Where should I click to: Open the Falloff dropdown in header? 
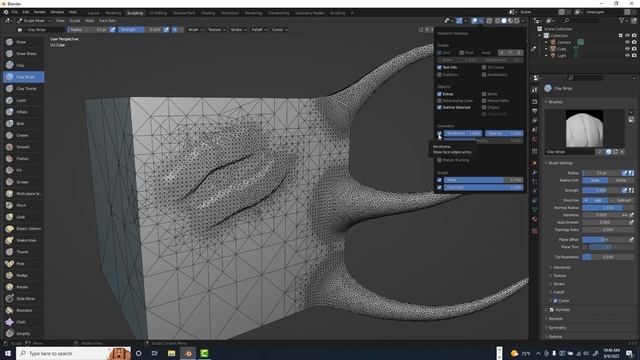tap(258, 30)
